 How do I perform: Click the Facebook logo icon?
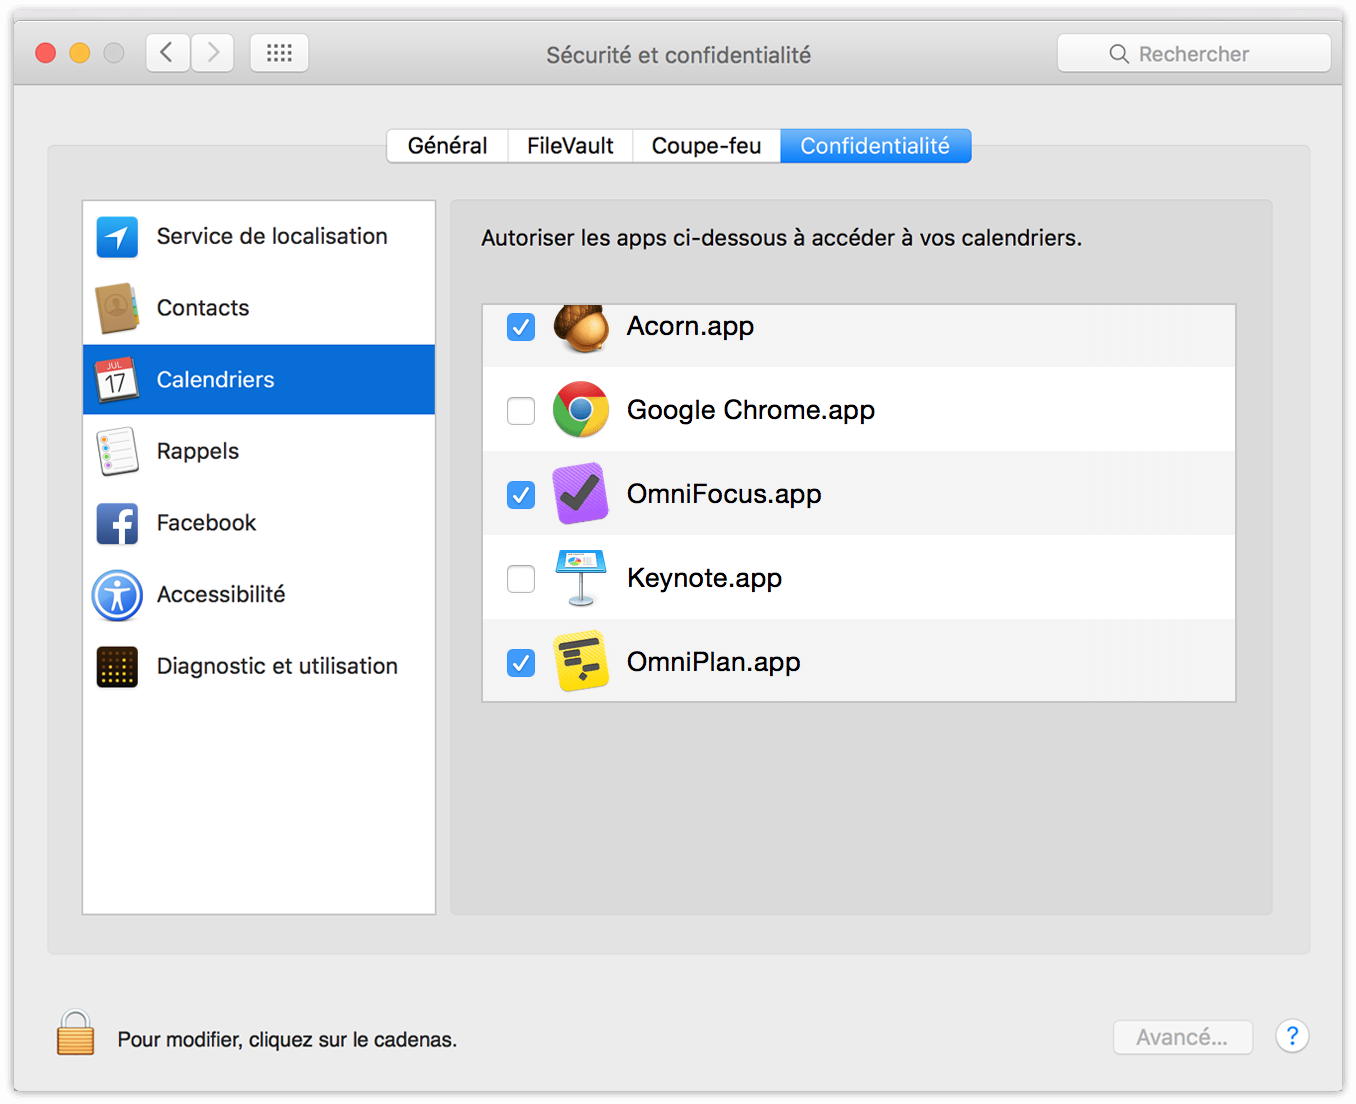point(117,523)
